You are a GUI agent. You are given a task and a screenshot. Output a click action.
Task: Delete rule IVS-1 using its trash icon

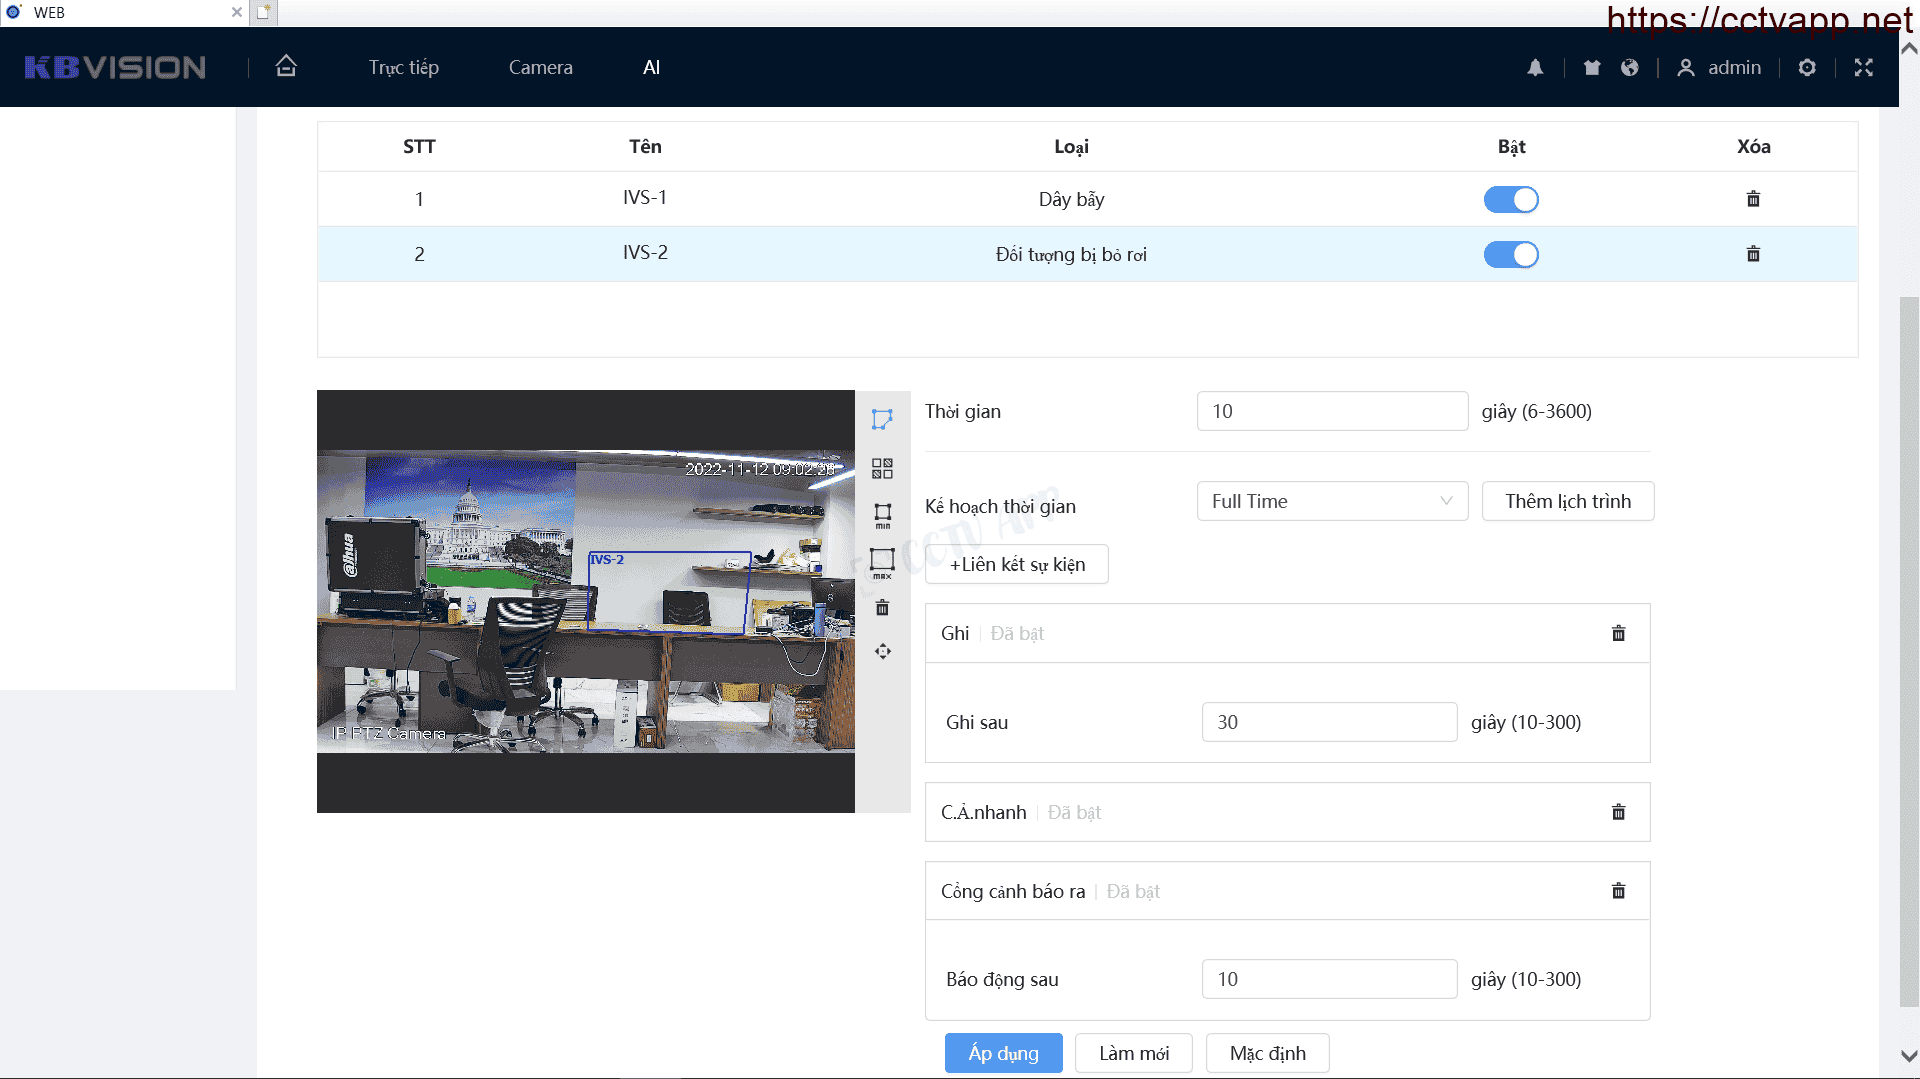(1753, 199)
